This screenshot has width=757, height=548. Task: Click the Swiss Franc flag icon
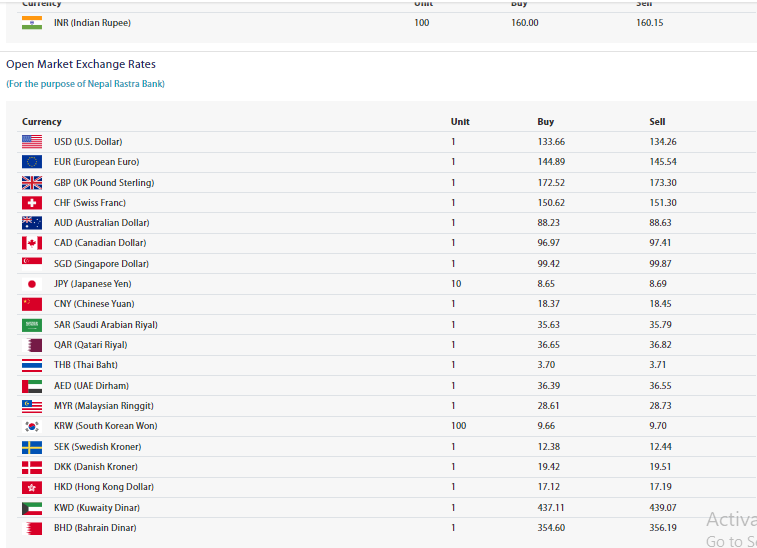(32, 203)
